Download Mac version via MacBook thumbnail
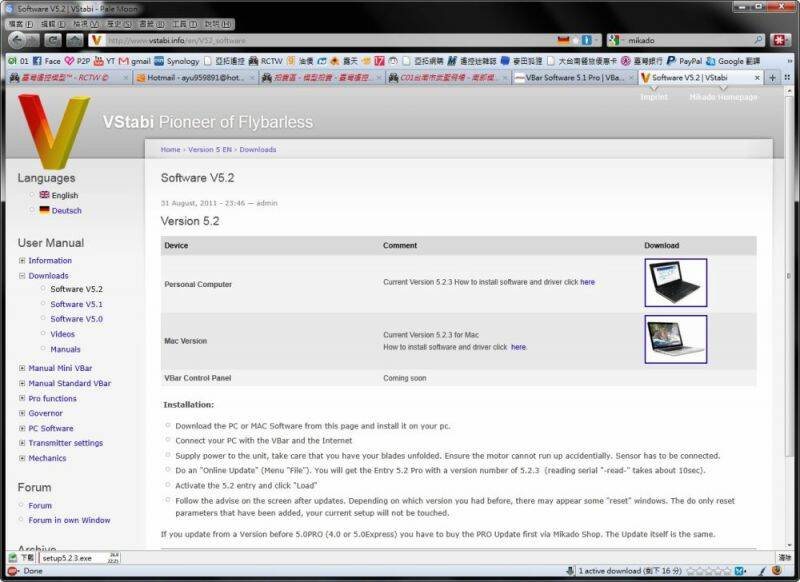Image resolution: width=800 pixels, height=582 pixels. 676,339
